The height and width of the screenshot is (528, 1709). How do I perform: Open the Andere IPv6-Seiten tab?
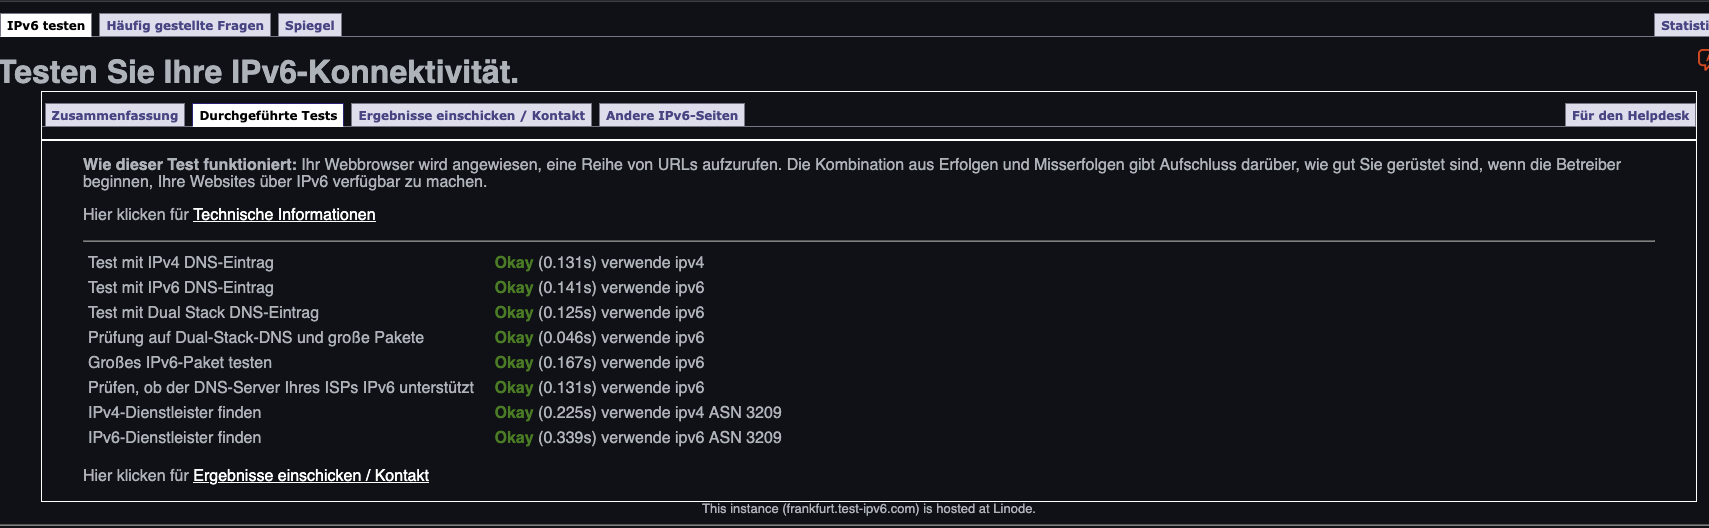(x=672, y=115)
